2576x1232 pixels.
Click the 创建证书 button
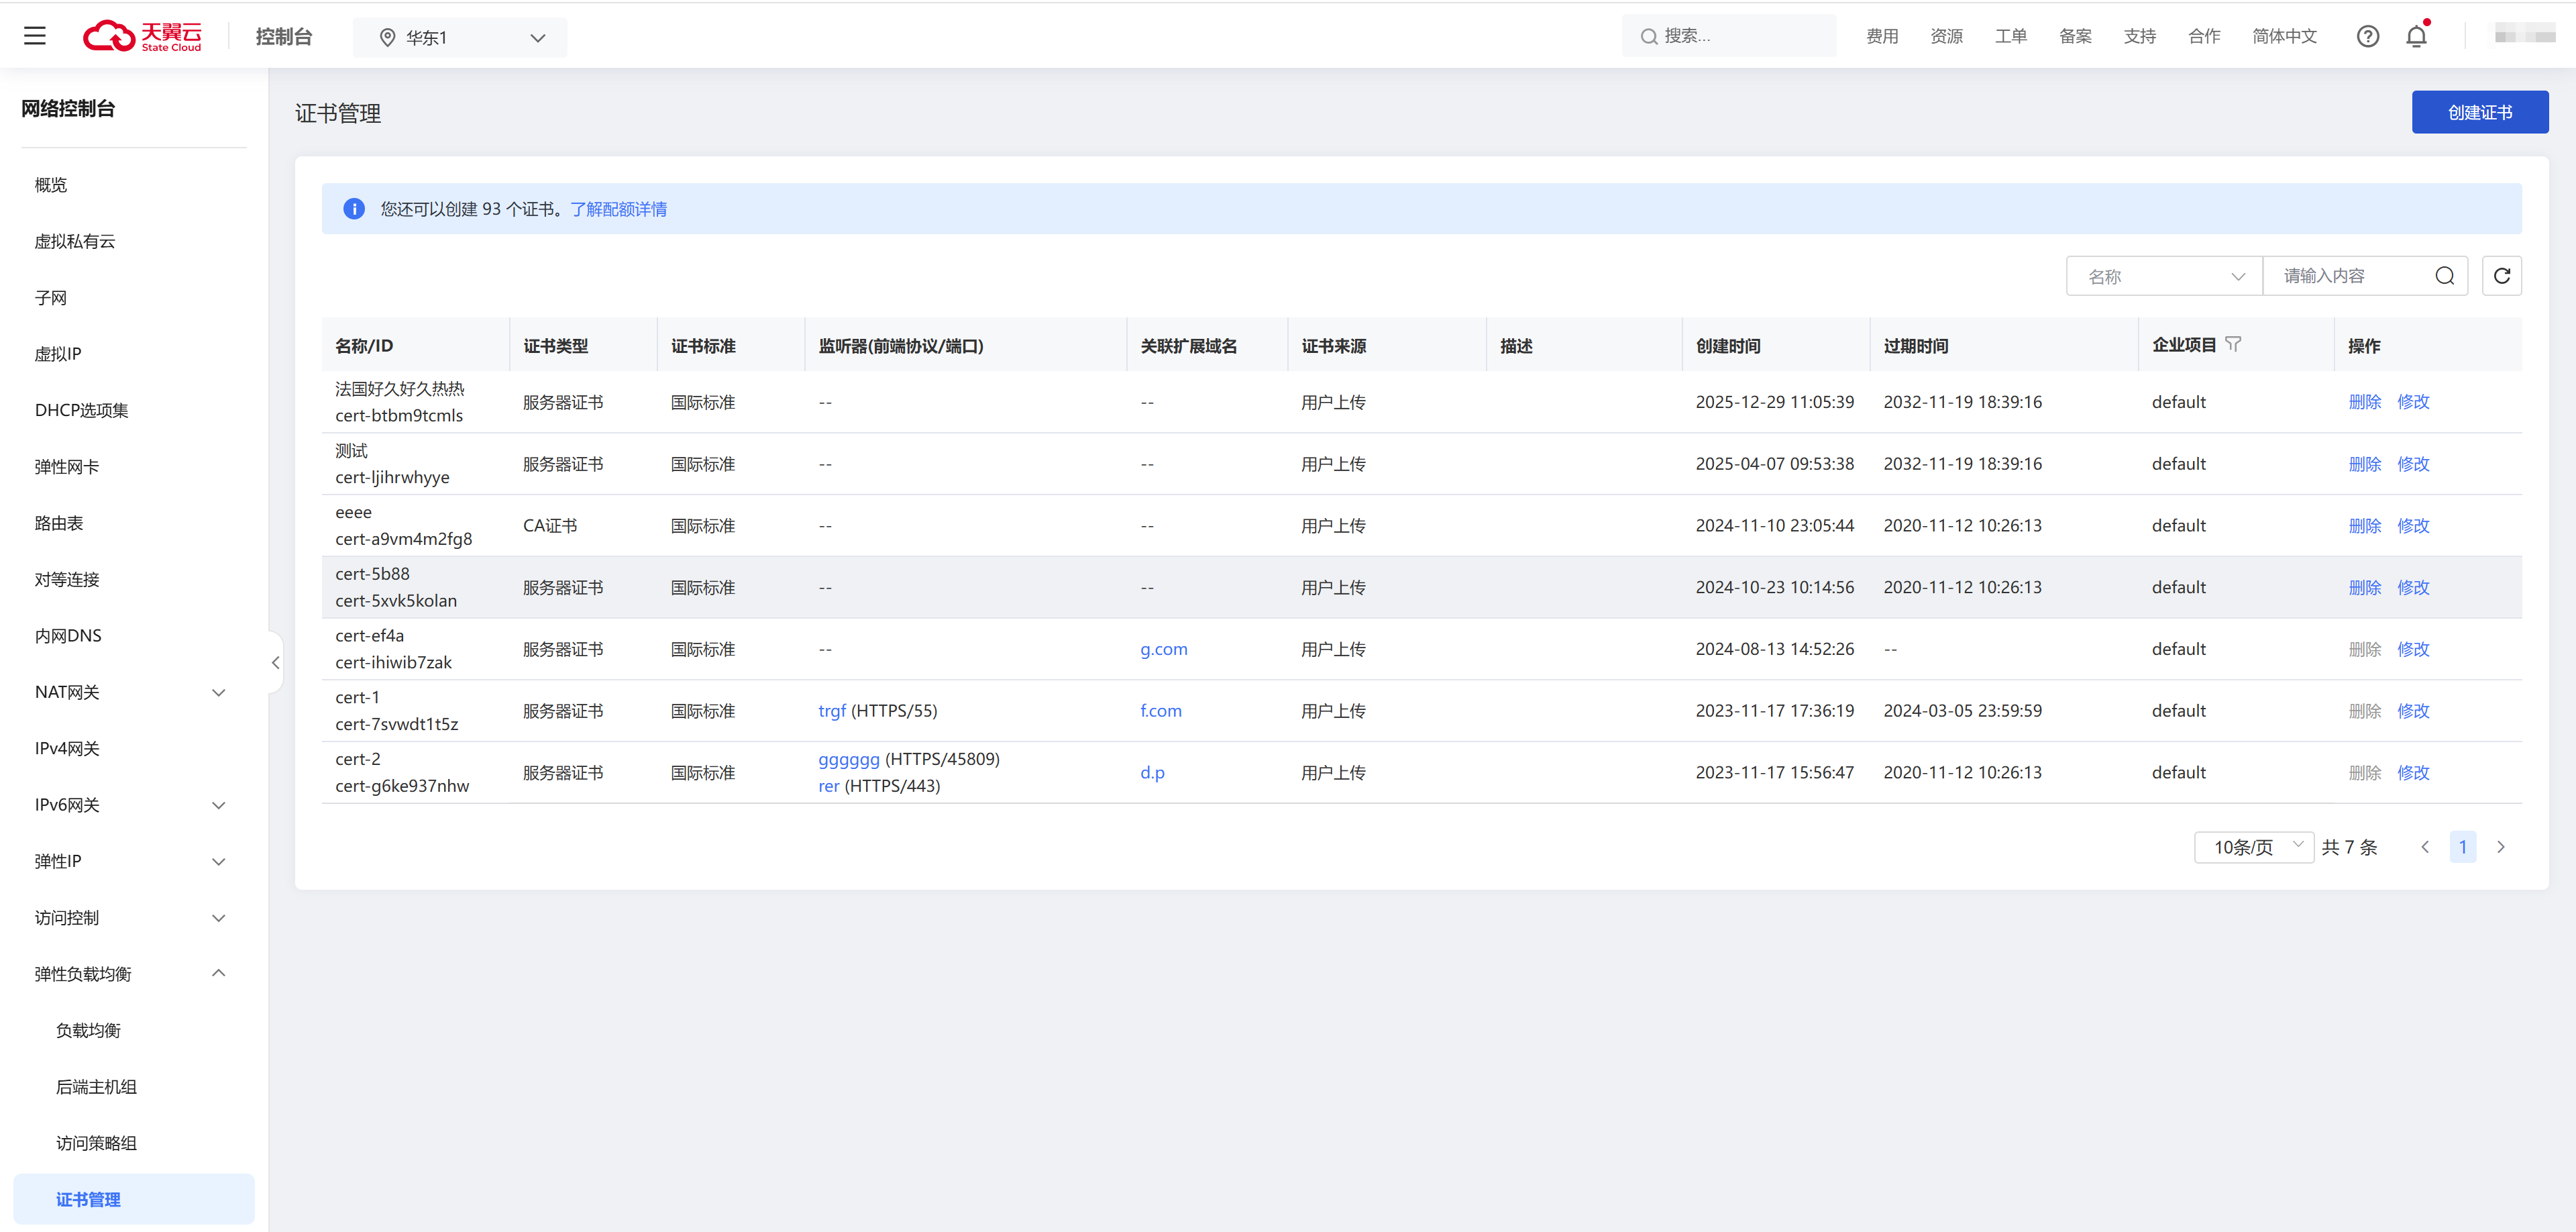(x=2479, y=112)
